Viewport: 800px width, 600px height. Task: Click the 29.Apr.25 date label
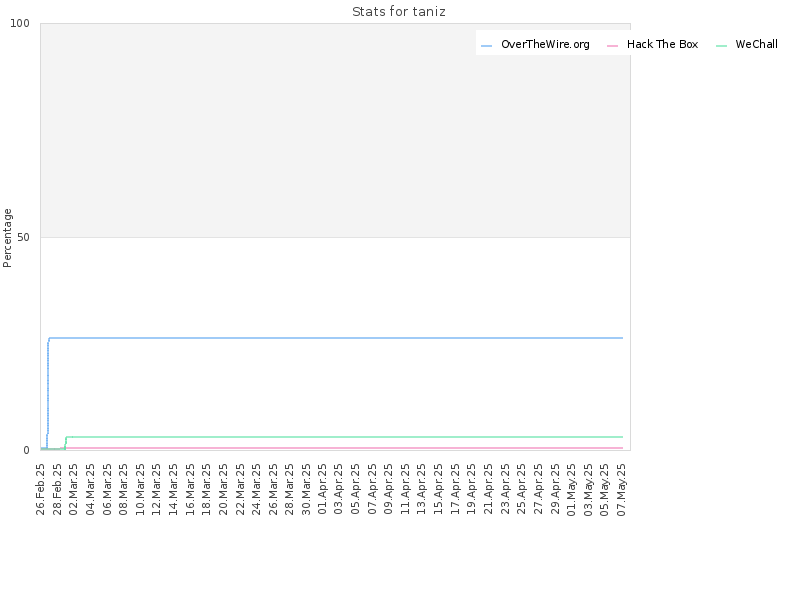(x=555, y=489)
